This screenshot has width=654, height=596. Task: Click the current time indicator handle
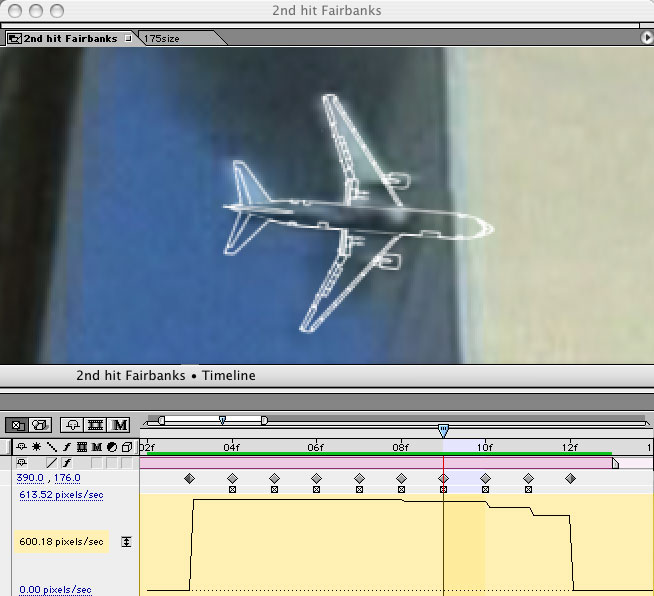click(x=443, y=430)
